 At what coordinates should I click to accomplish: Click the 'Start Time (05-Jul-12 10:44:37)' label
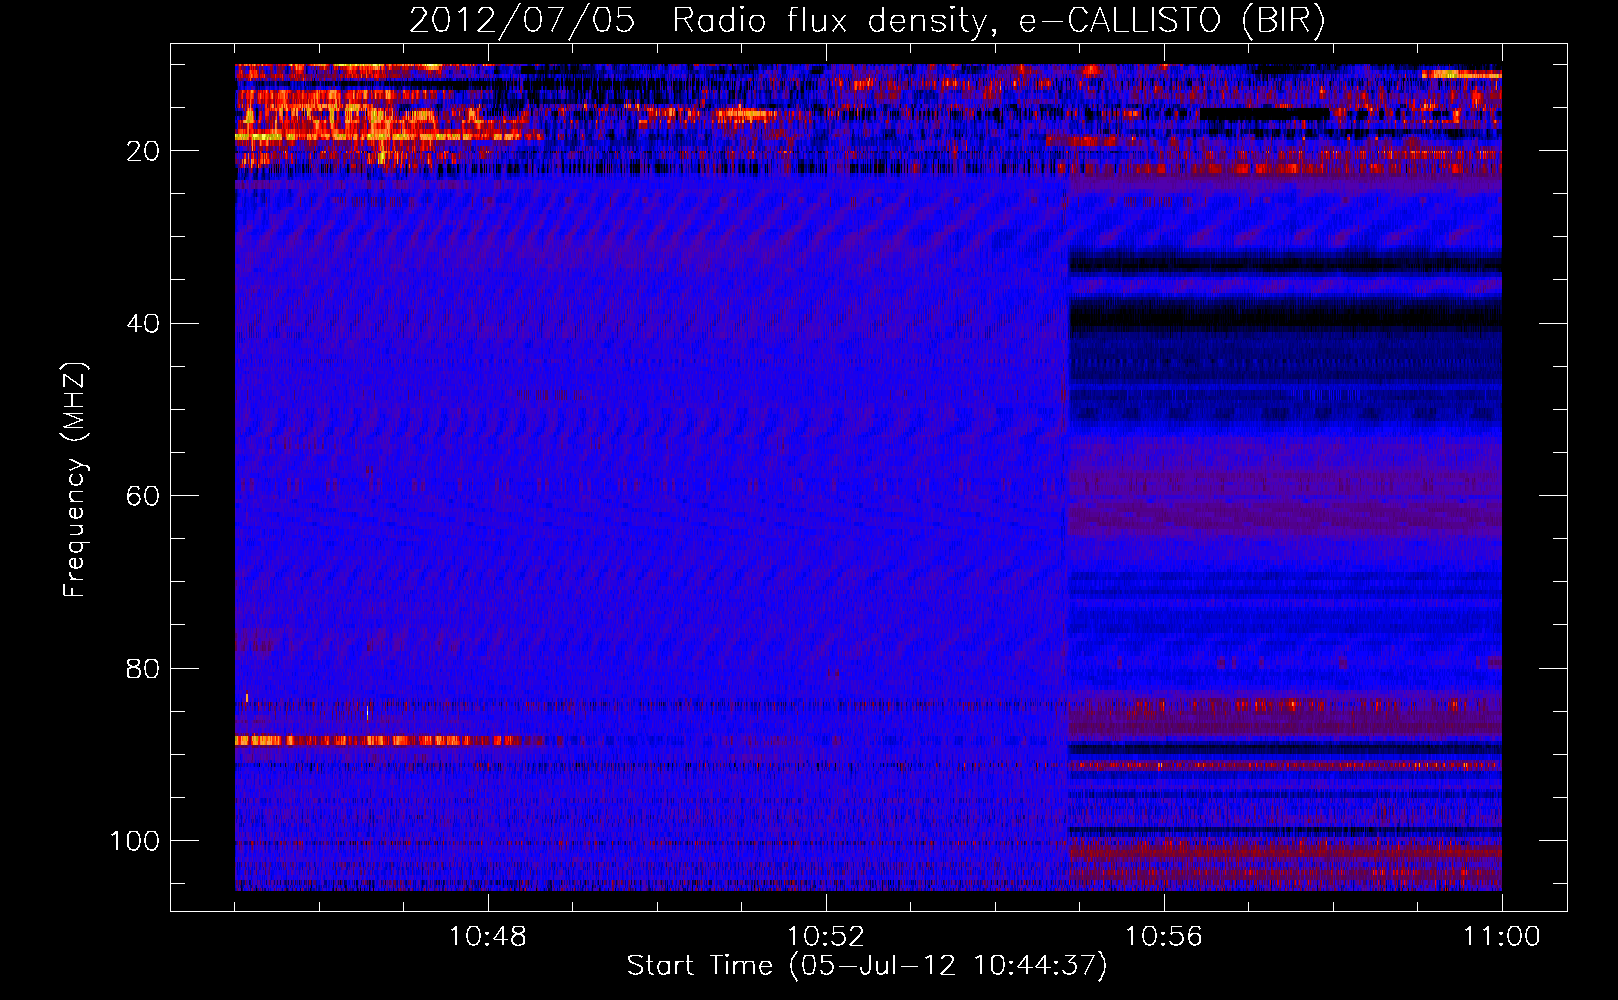point(867,966)
